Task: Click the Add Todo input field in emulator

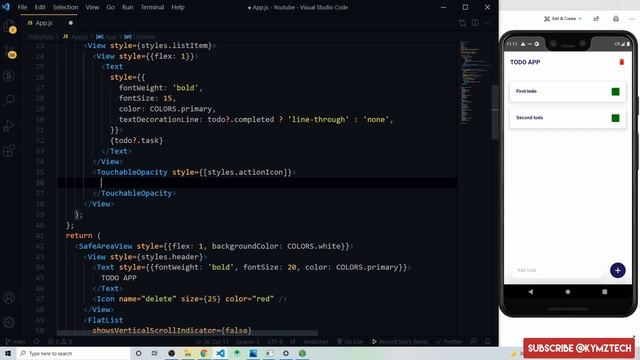Action: [x=557, y=270]
